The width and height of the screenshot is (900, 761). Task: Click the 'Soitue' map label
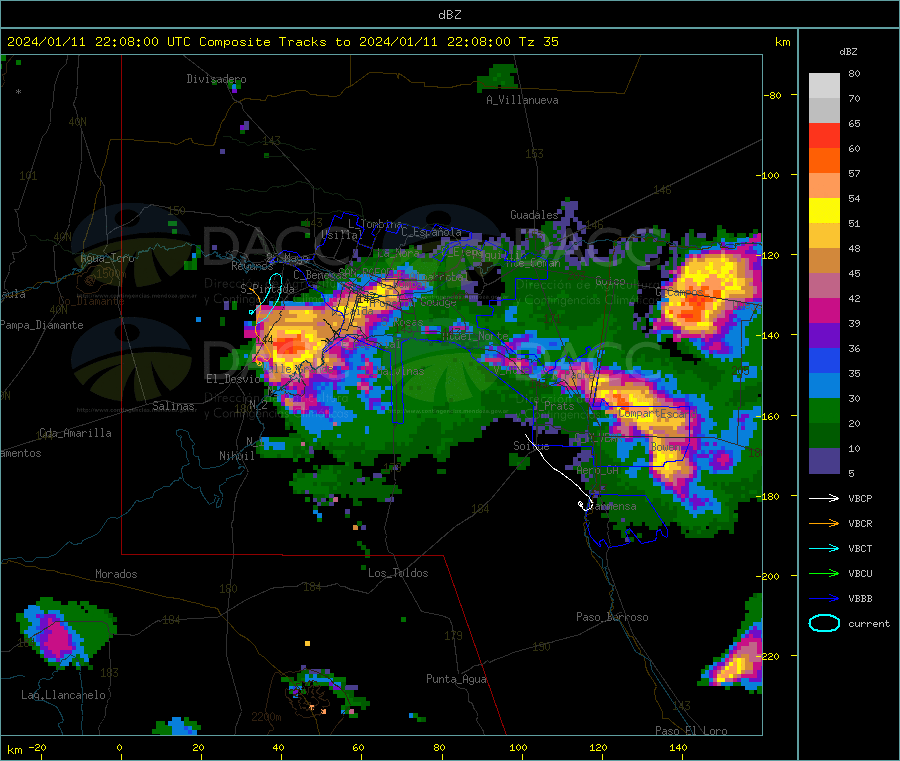531,446
